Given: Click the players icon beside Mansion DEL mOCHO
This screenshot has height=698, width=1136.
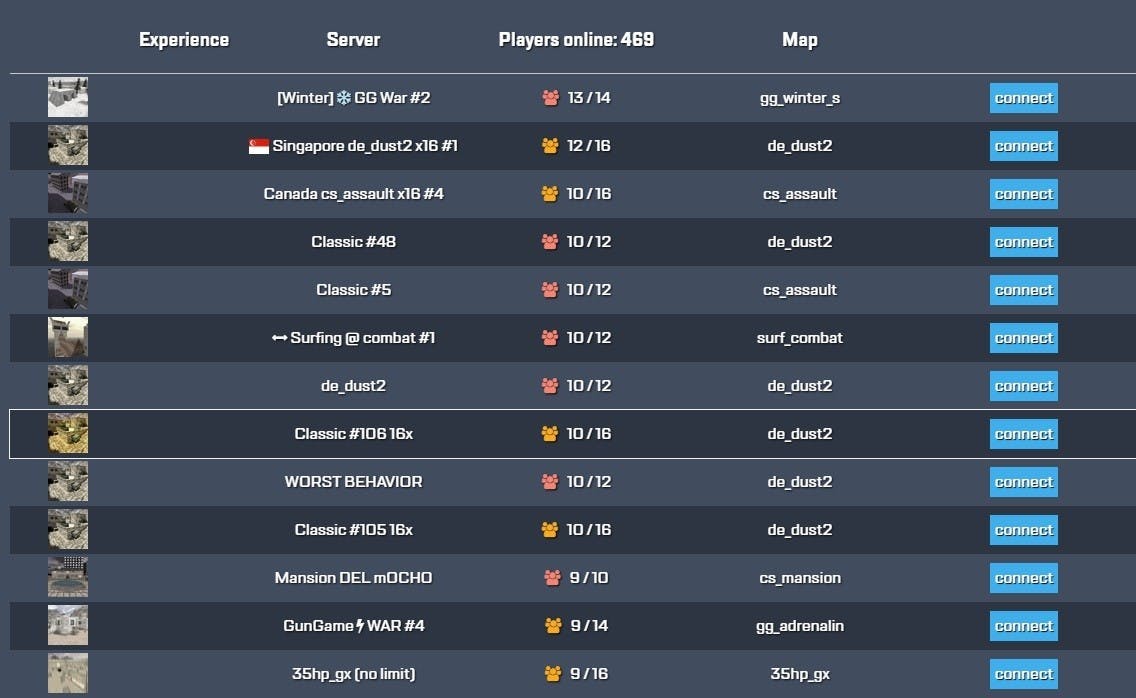Looking at the screenshot, I should coord(552,578).
